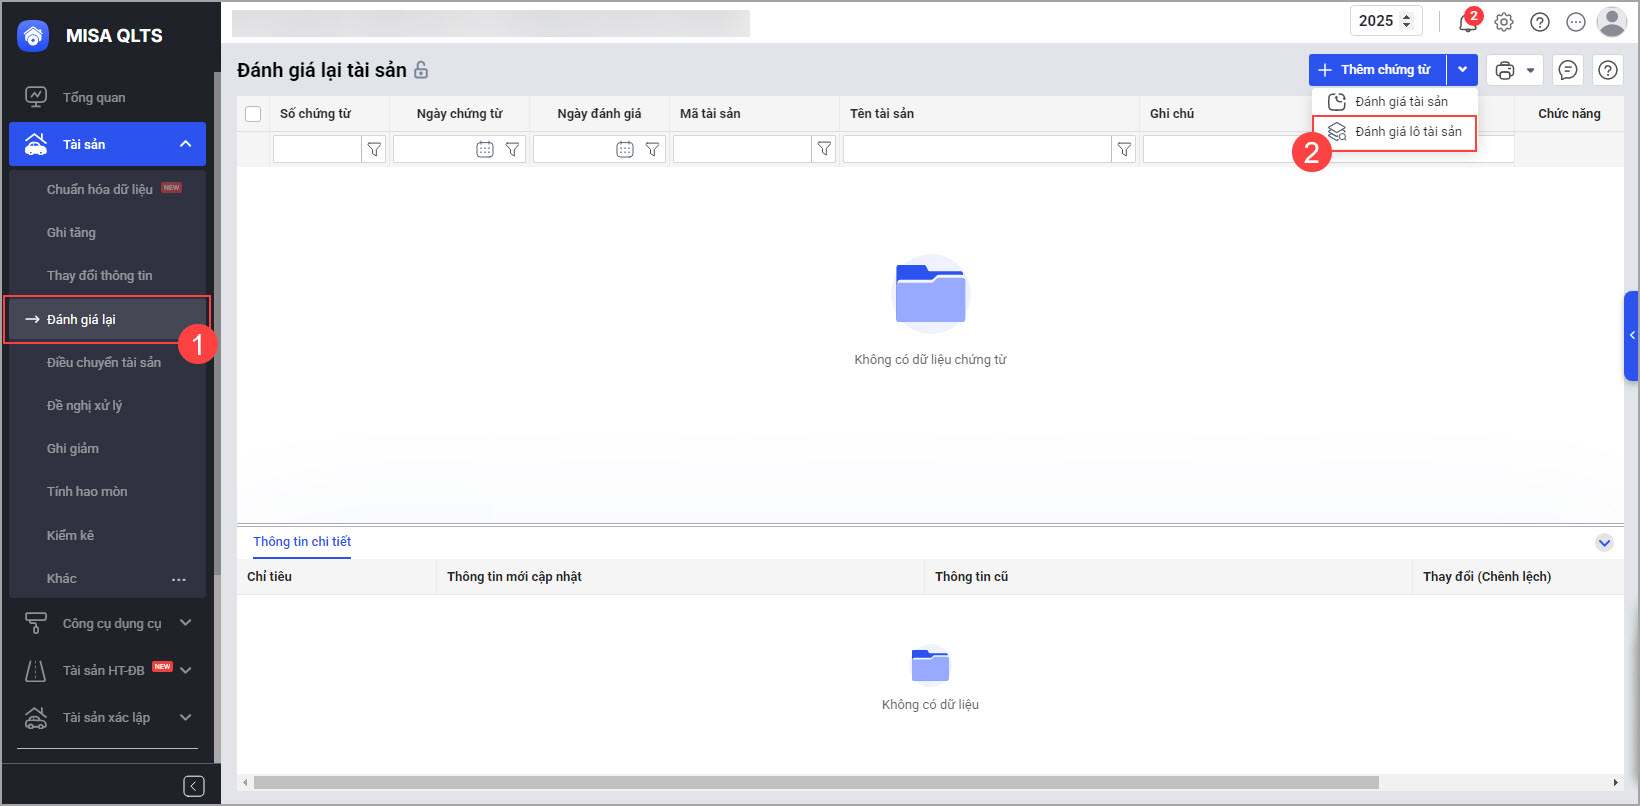
Task: Change the year 2025 stepper
Action: (1406, 21)
